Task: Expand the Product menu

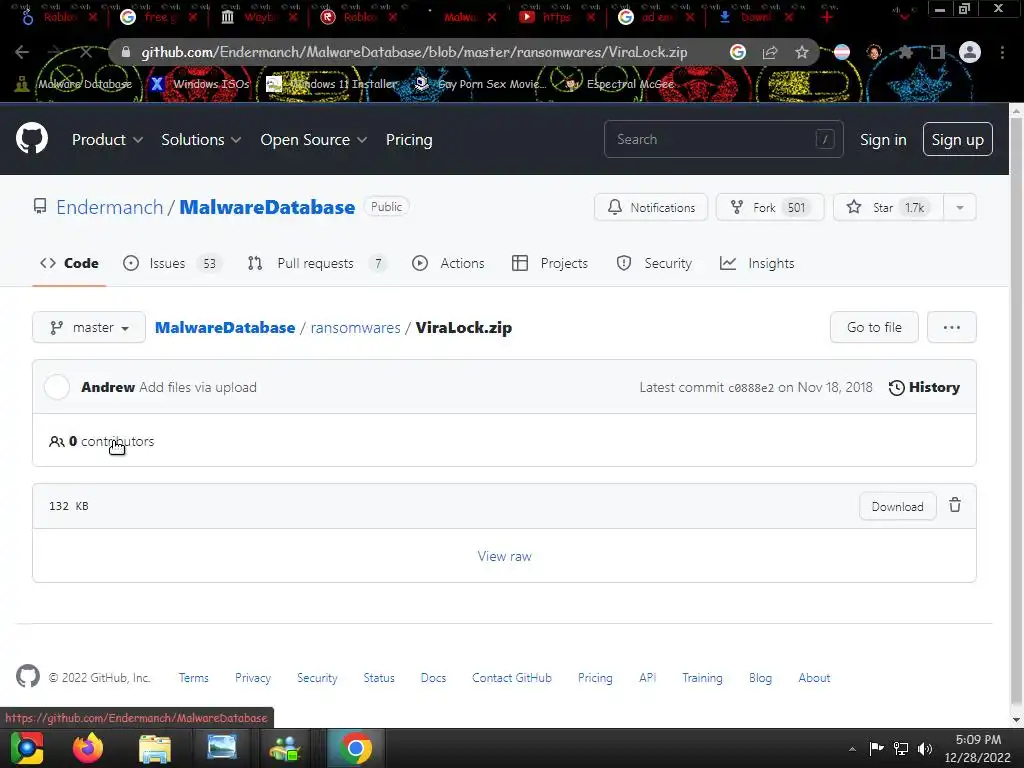Action: tap(107, 140)
